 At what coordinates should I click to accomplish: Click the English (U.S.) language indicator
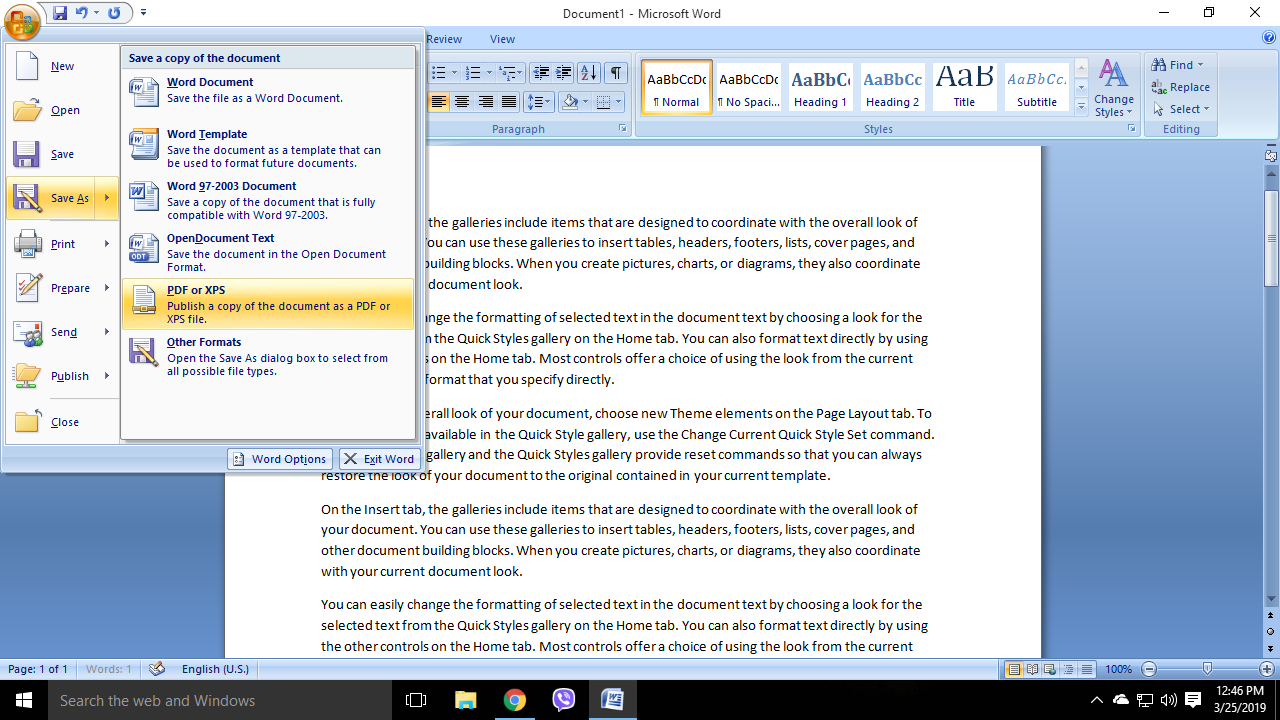point(216,669)
